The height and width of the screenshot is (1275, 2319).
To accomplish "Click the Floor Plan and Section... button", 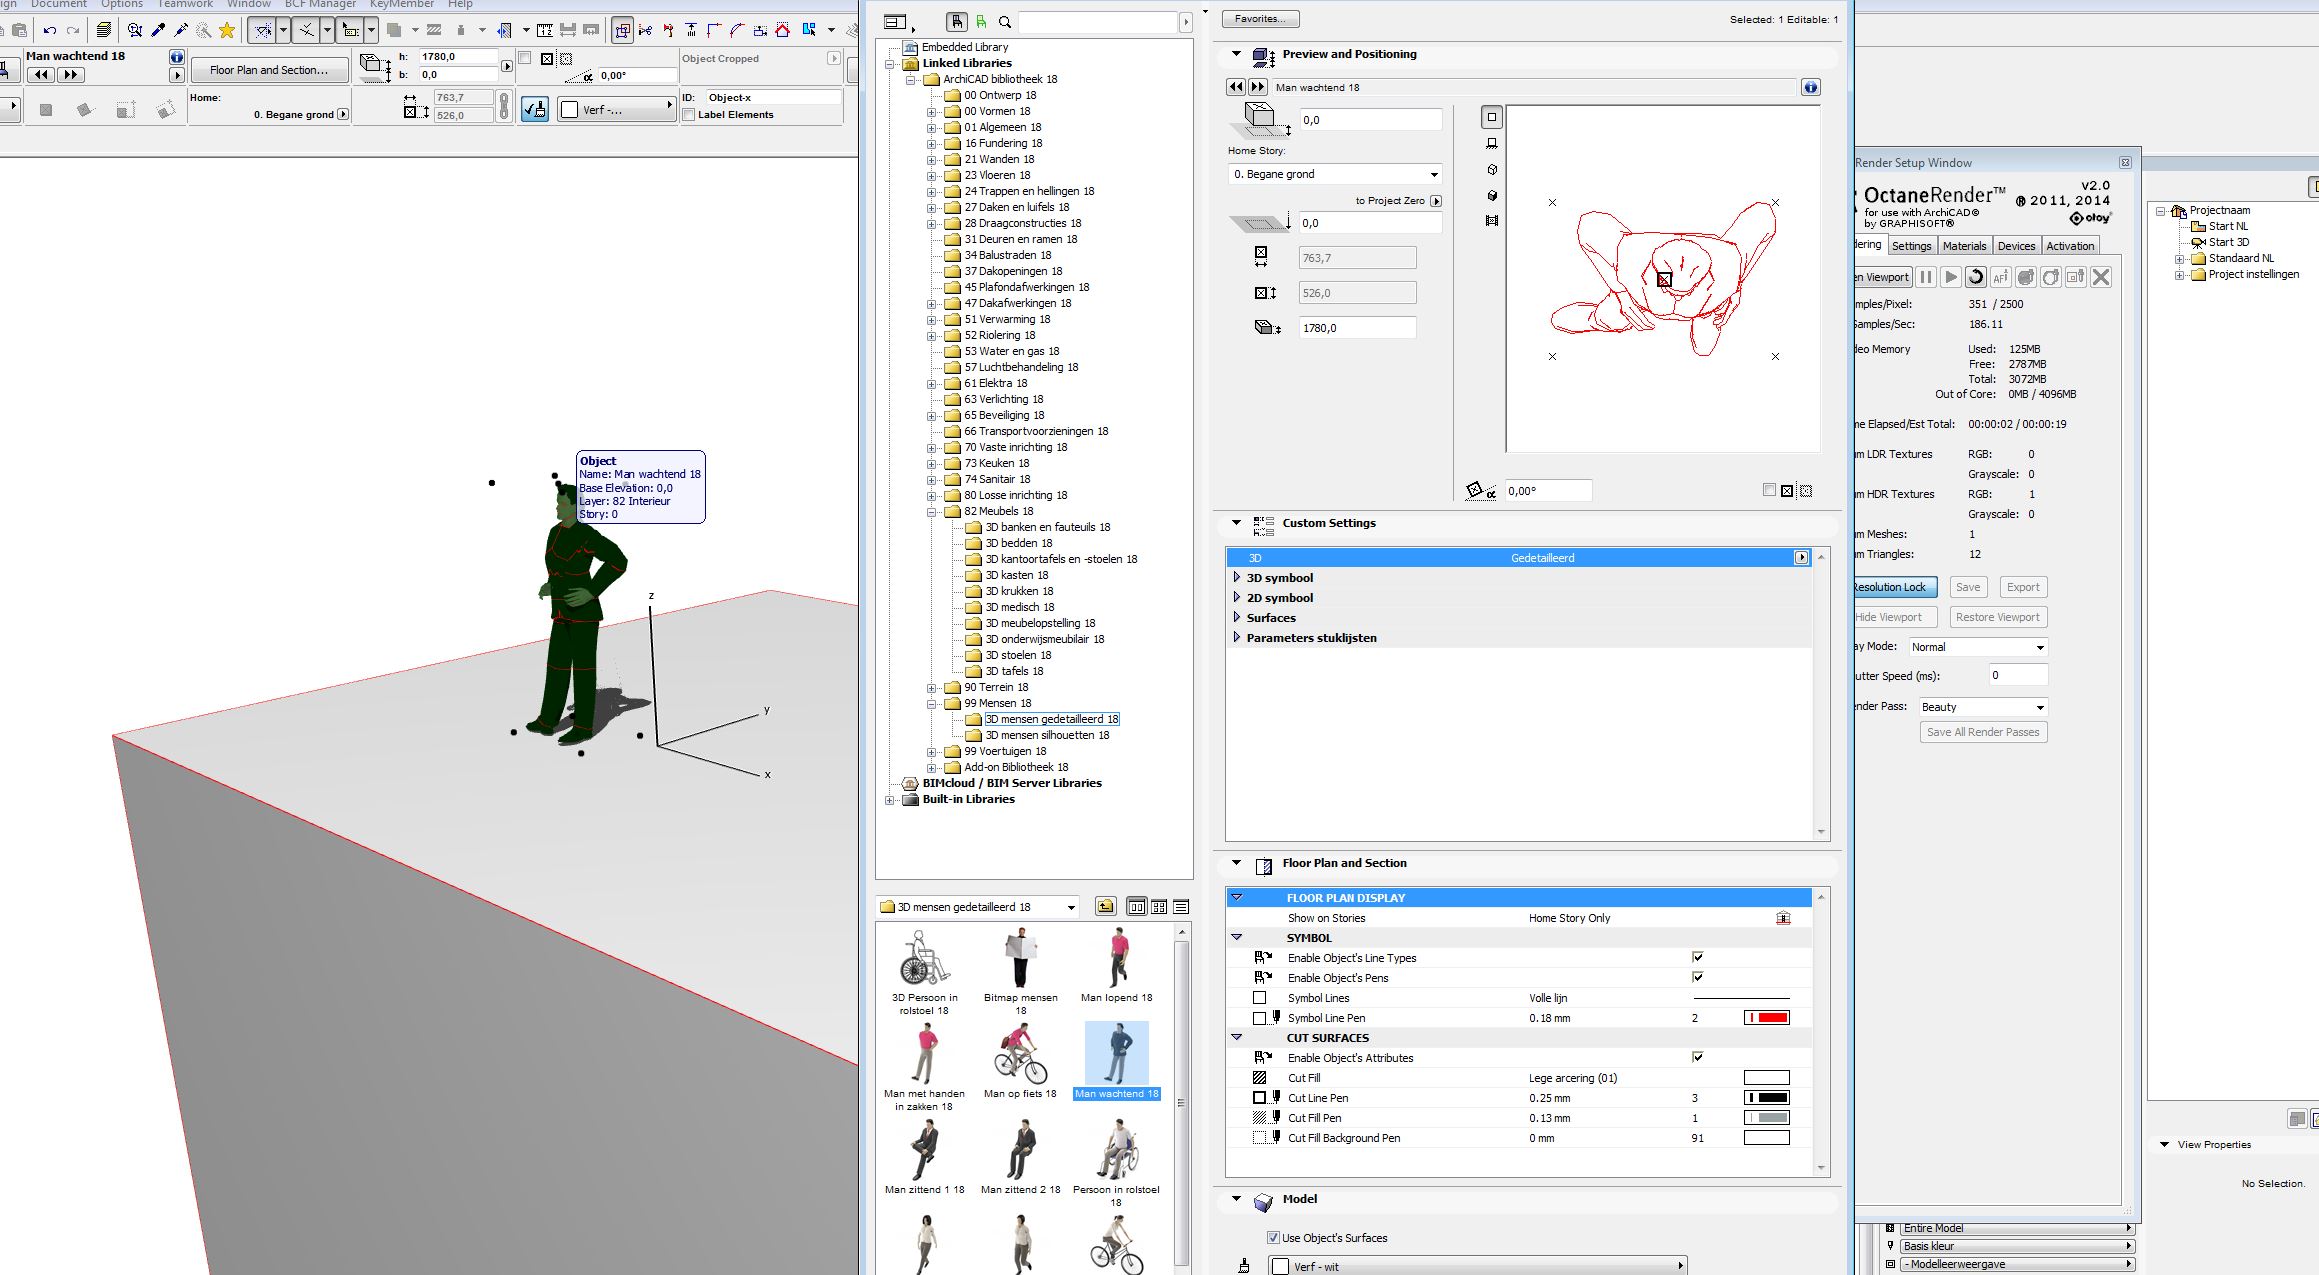I will tap(268, 70).
